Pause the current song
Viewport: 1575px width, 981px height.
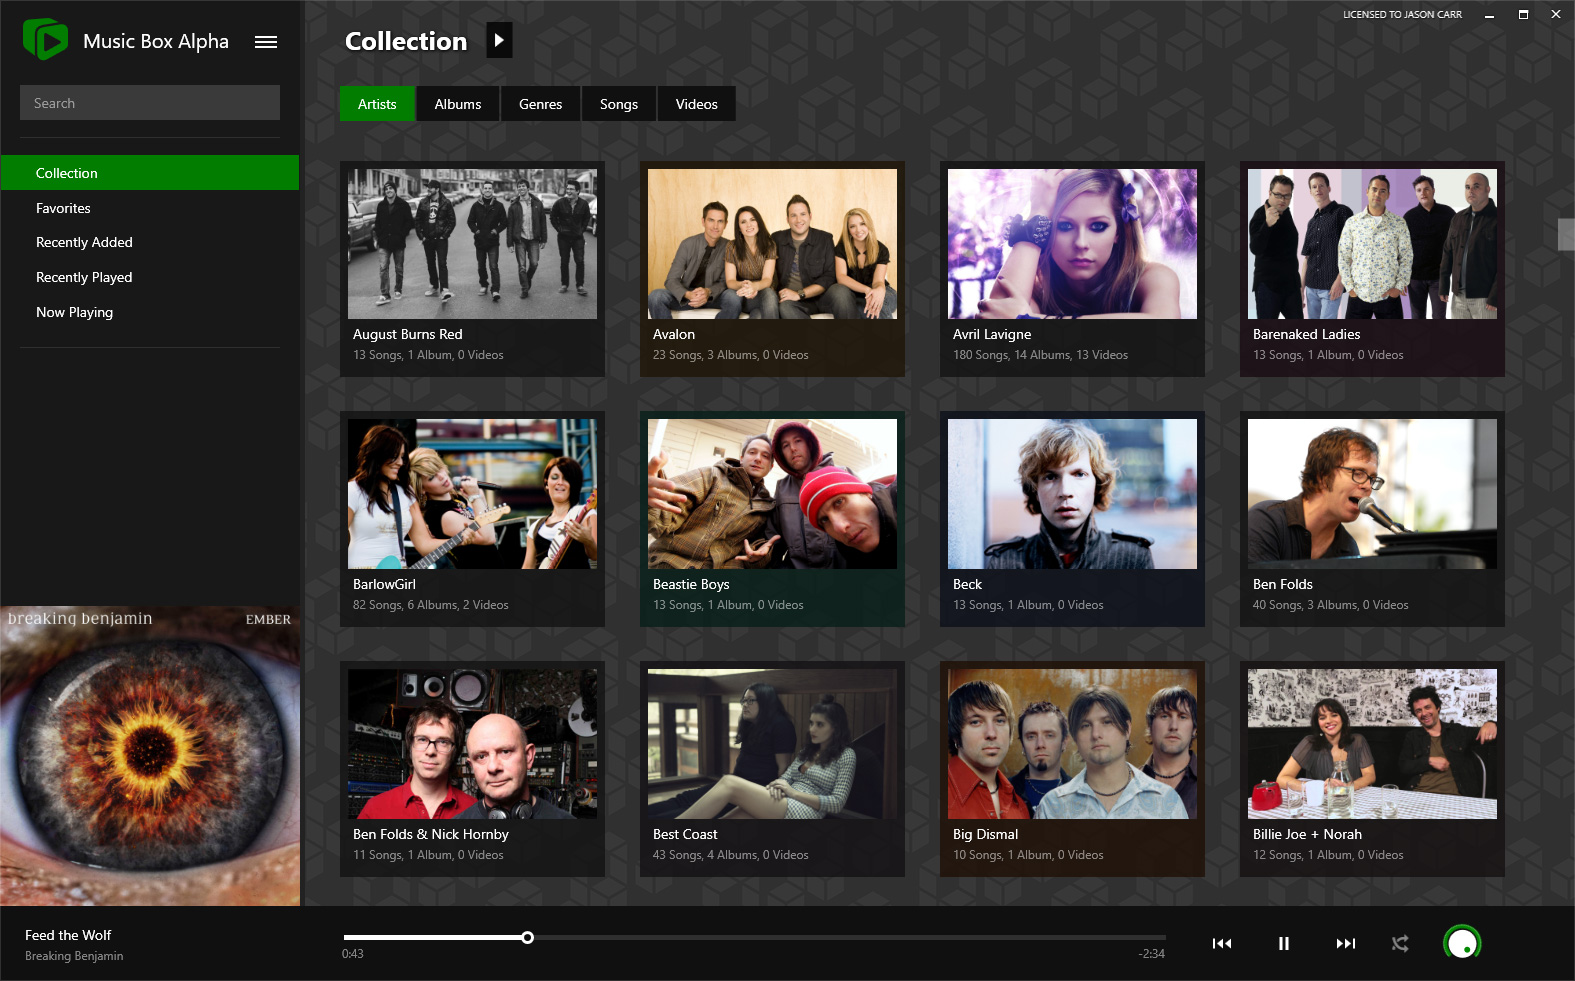point(1284,943)
